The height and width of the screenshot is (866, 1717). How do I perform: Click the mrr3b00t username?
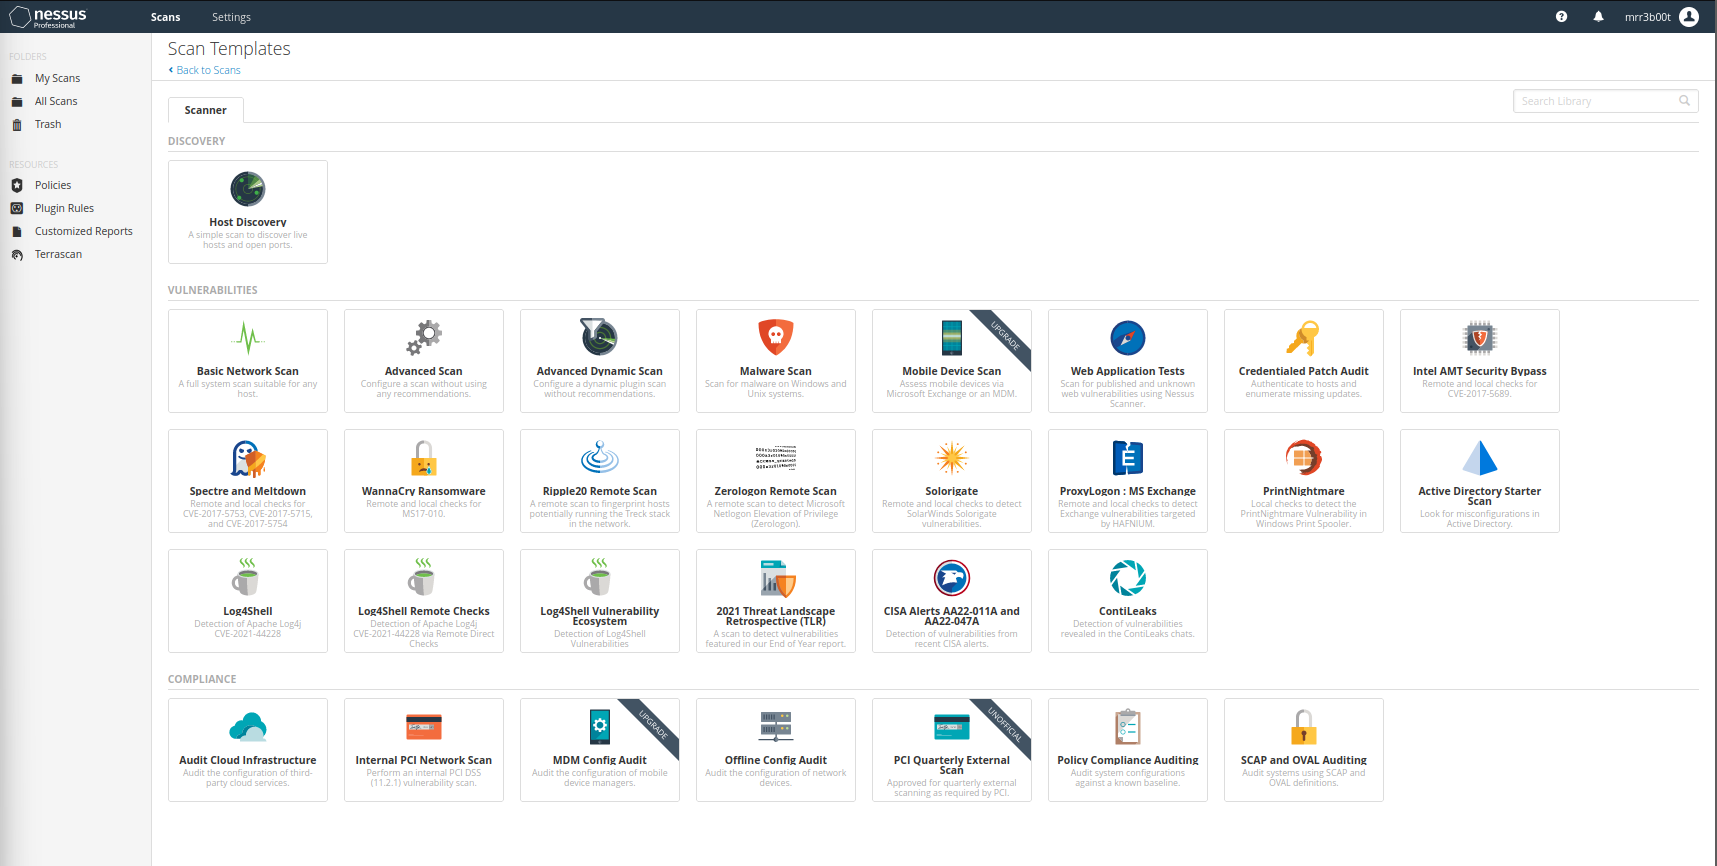pos(1647,17)
